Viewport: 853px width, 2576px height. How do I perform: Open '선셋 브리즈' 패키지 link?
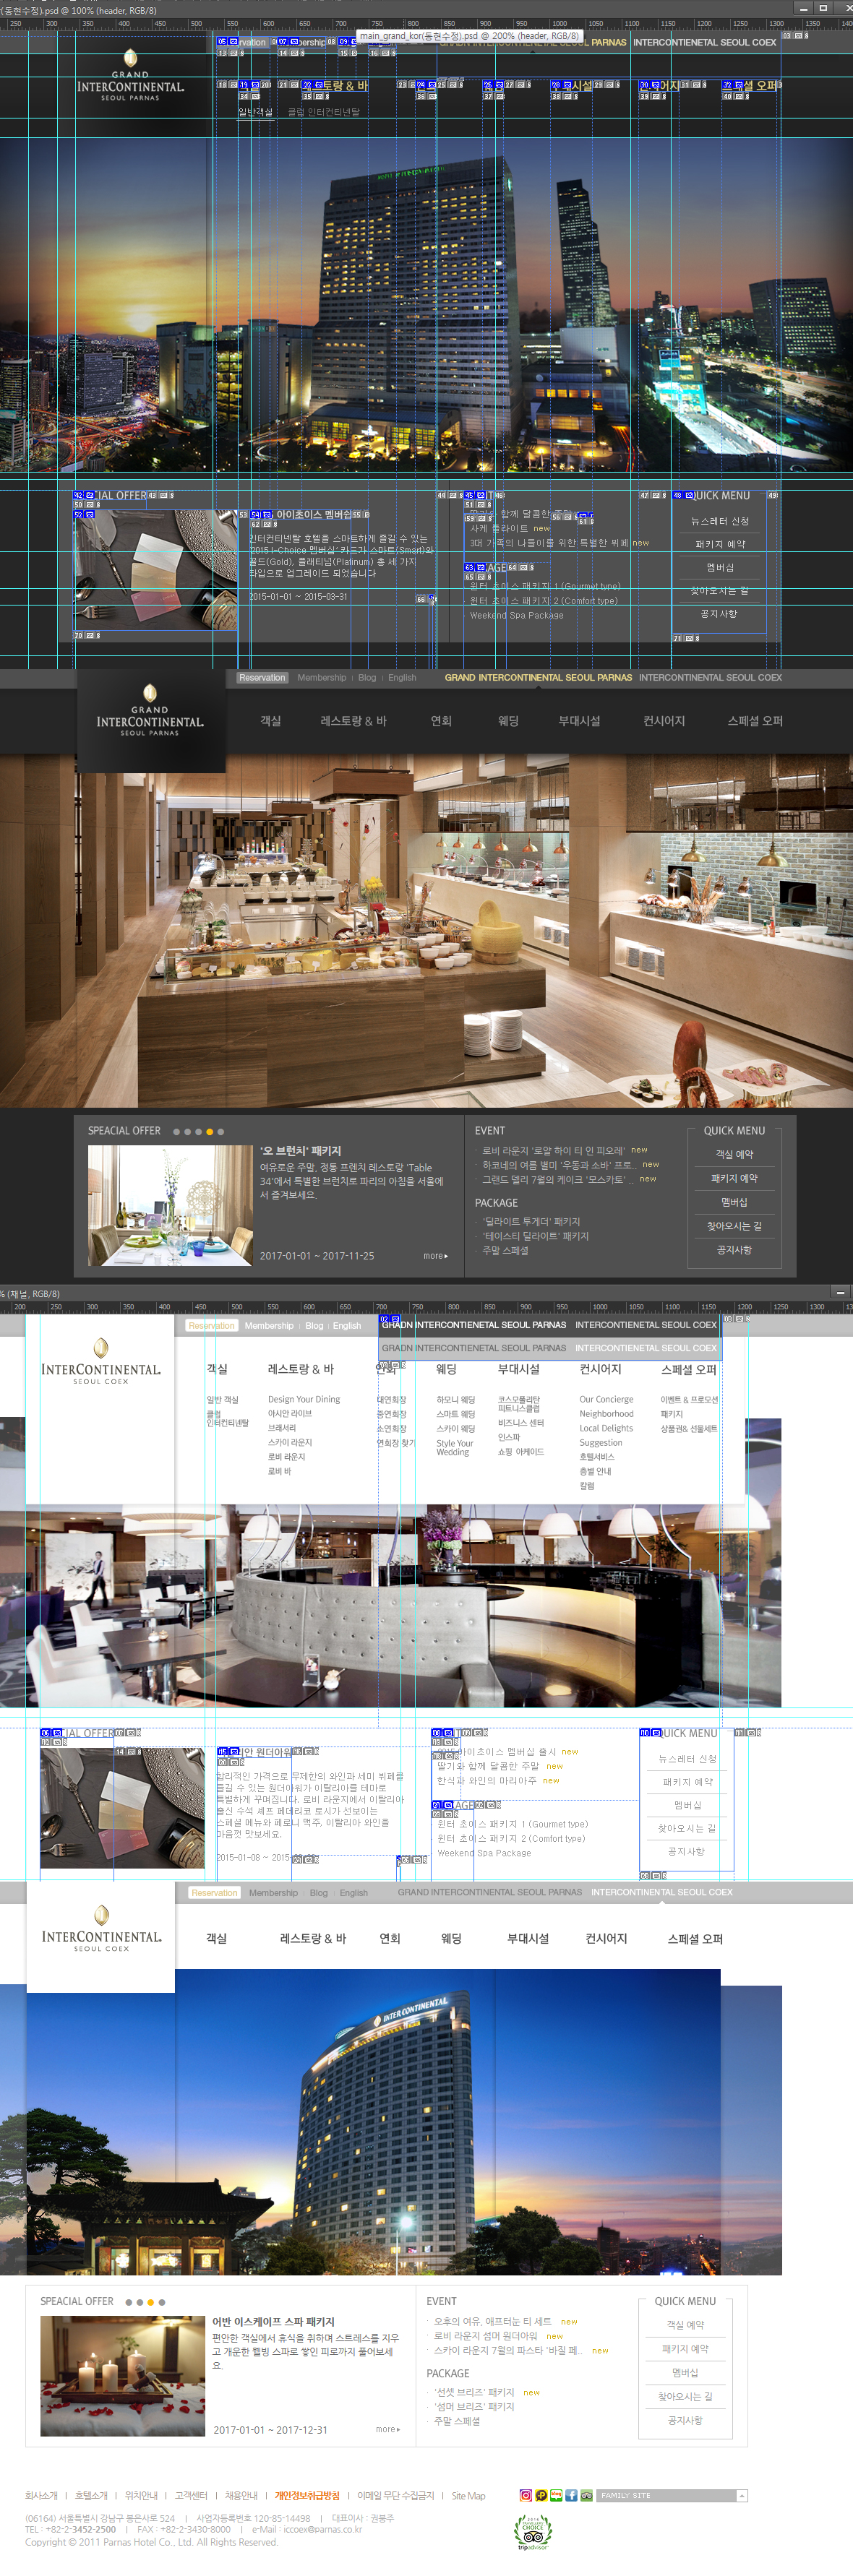tap(474, 2393)
